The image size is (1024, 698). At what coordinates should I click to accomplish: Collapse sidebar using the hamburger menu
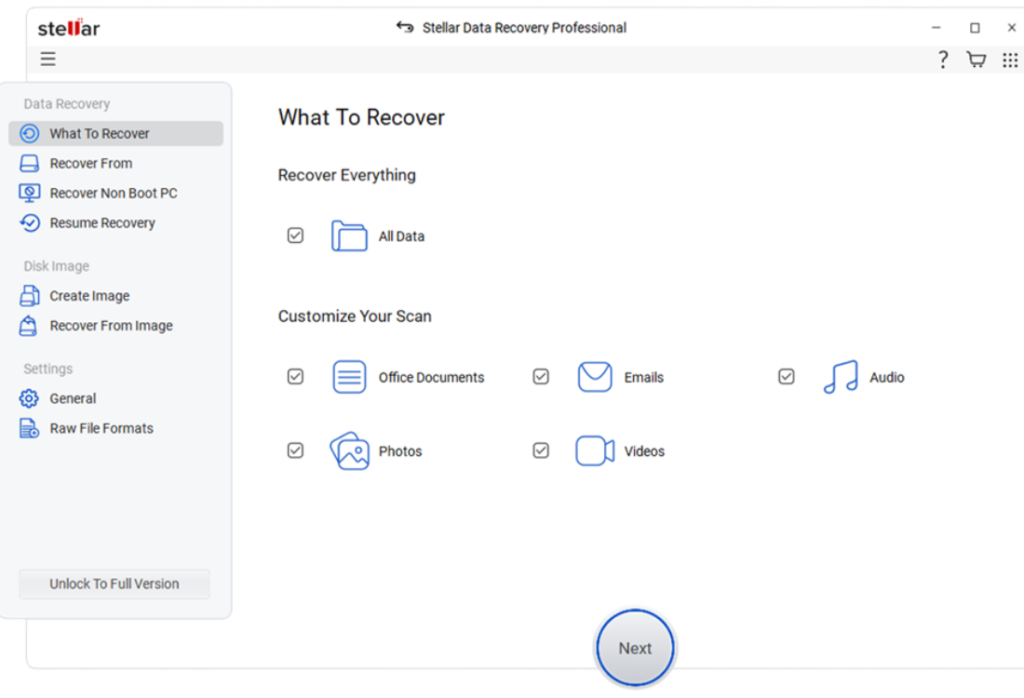click(48, 59)
